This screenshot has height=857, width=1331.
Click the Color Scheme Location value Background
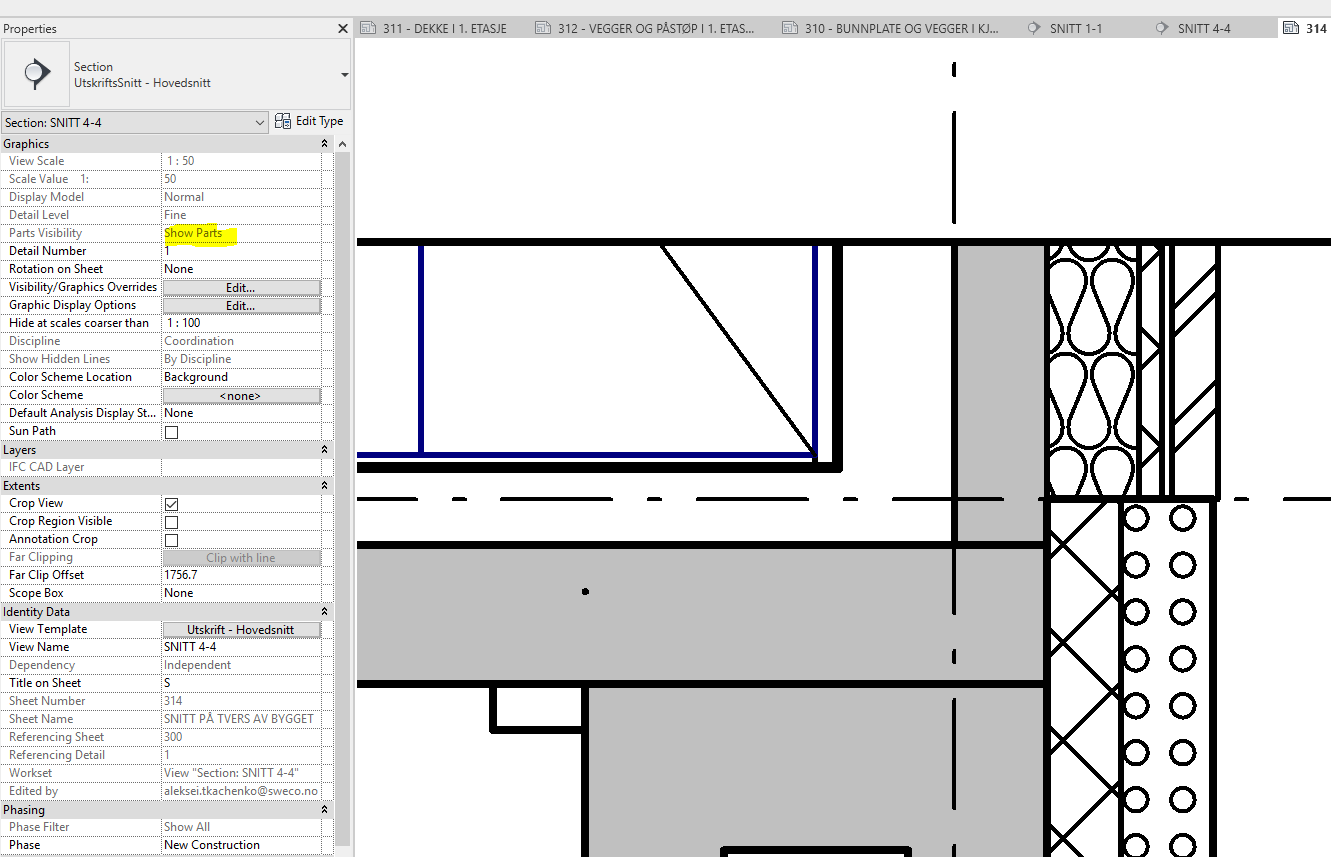(241, 377)
